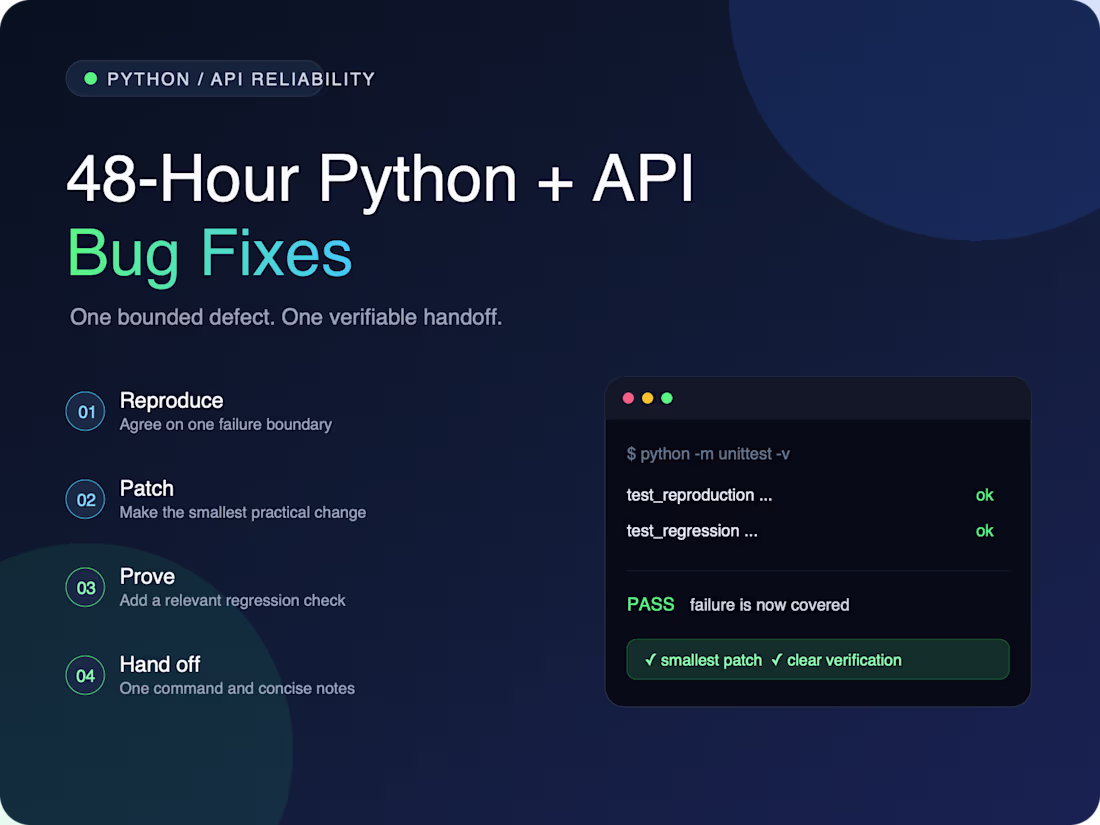Image resolution: width=1100 pixels, height=825 pixels.
Task: Click the 'test_regression ...' line
Action: pyautogui.click(x=692, y=531)
